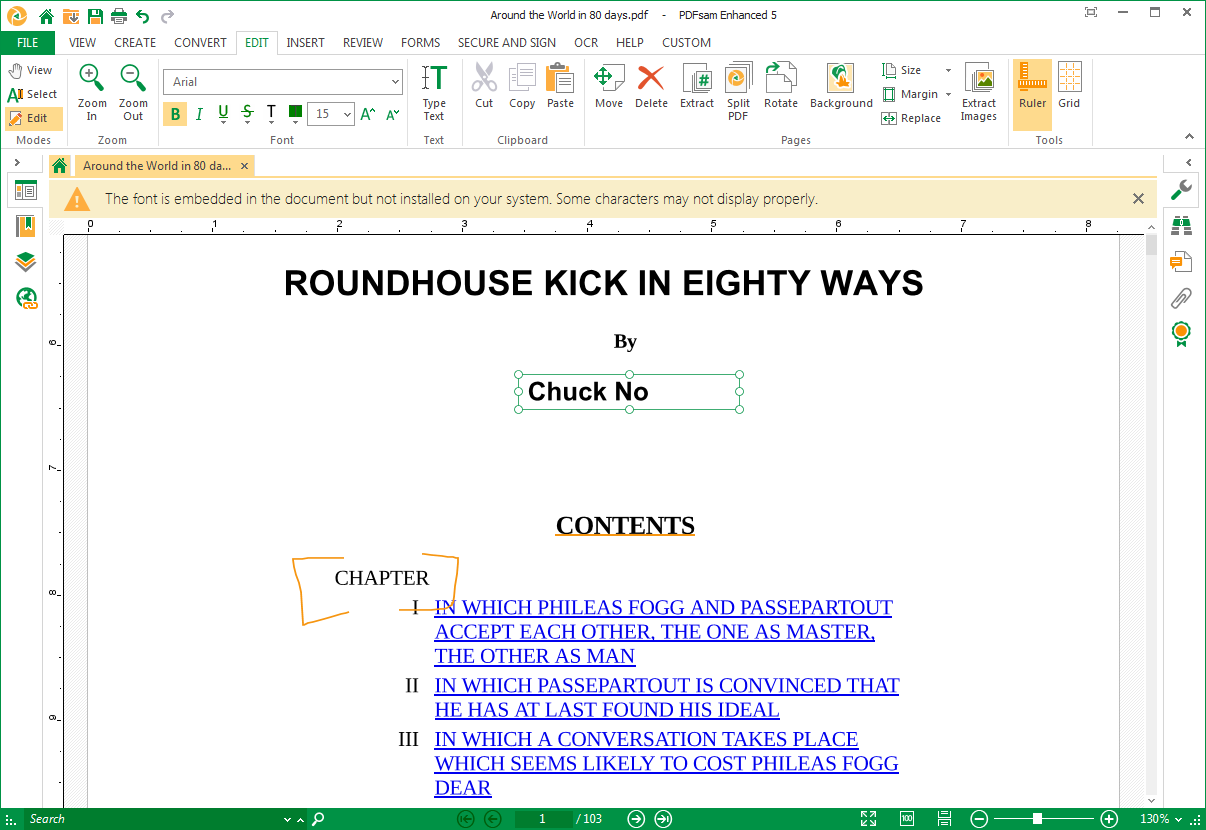Open the page thumbnails panel in left sidebar
The width and height of the screenshot is (1206, 830).
[26, 190]
